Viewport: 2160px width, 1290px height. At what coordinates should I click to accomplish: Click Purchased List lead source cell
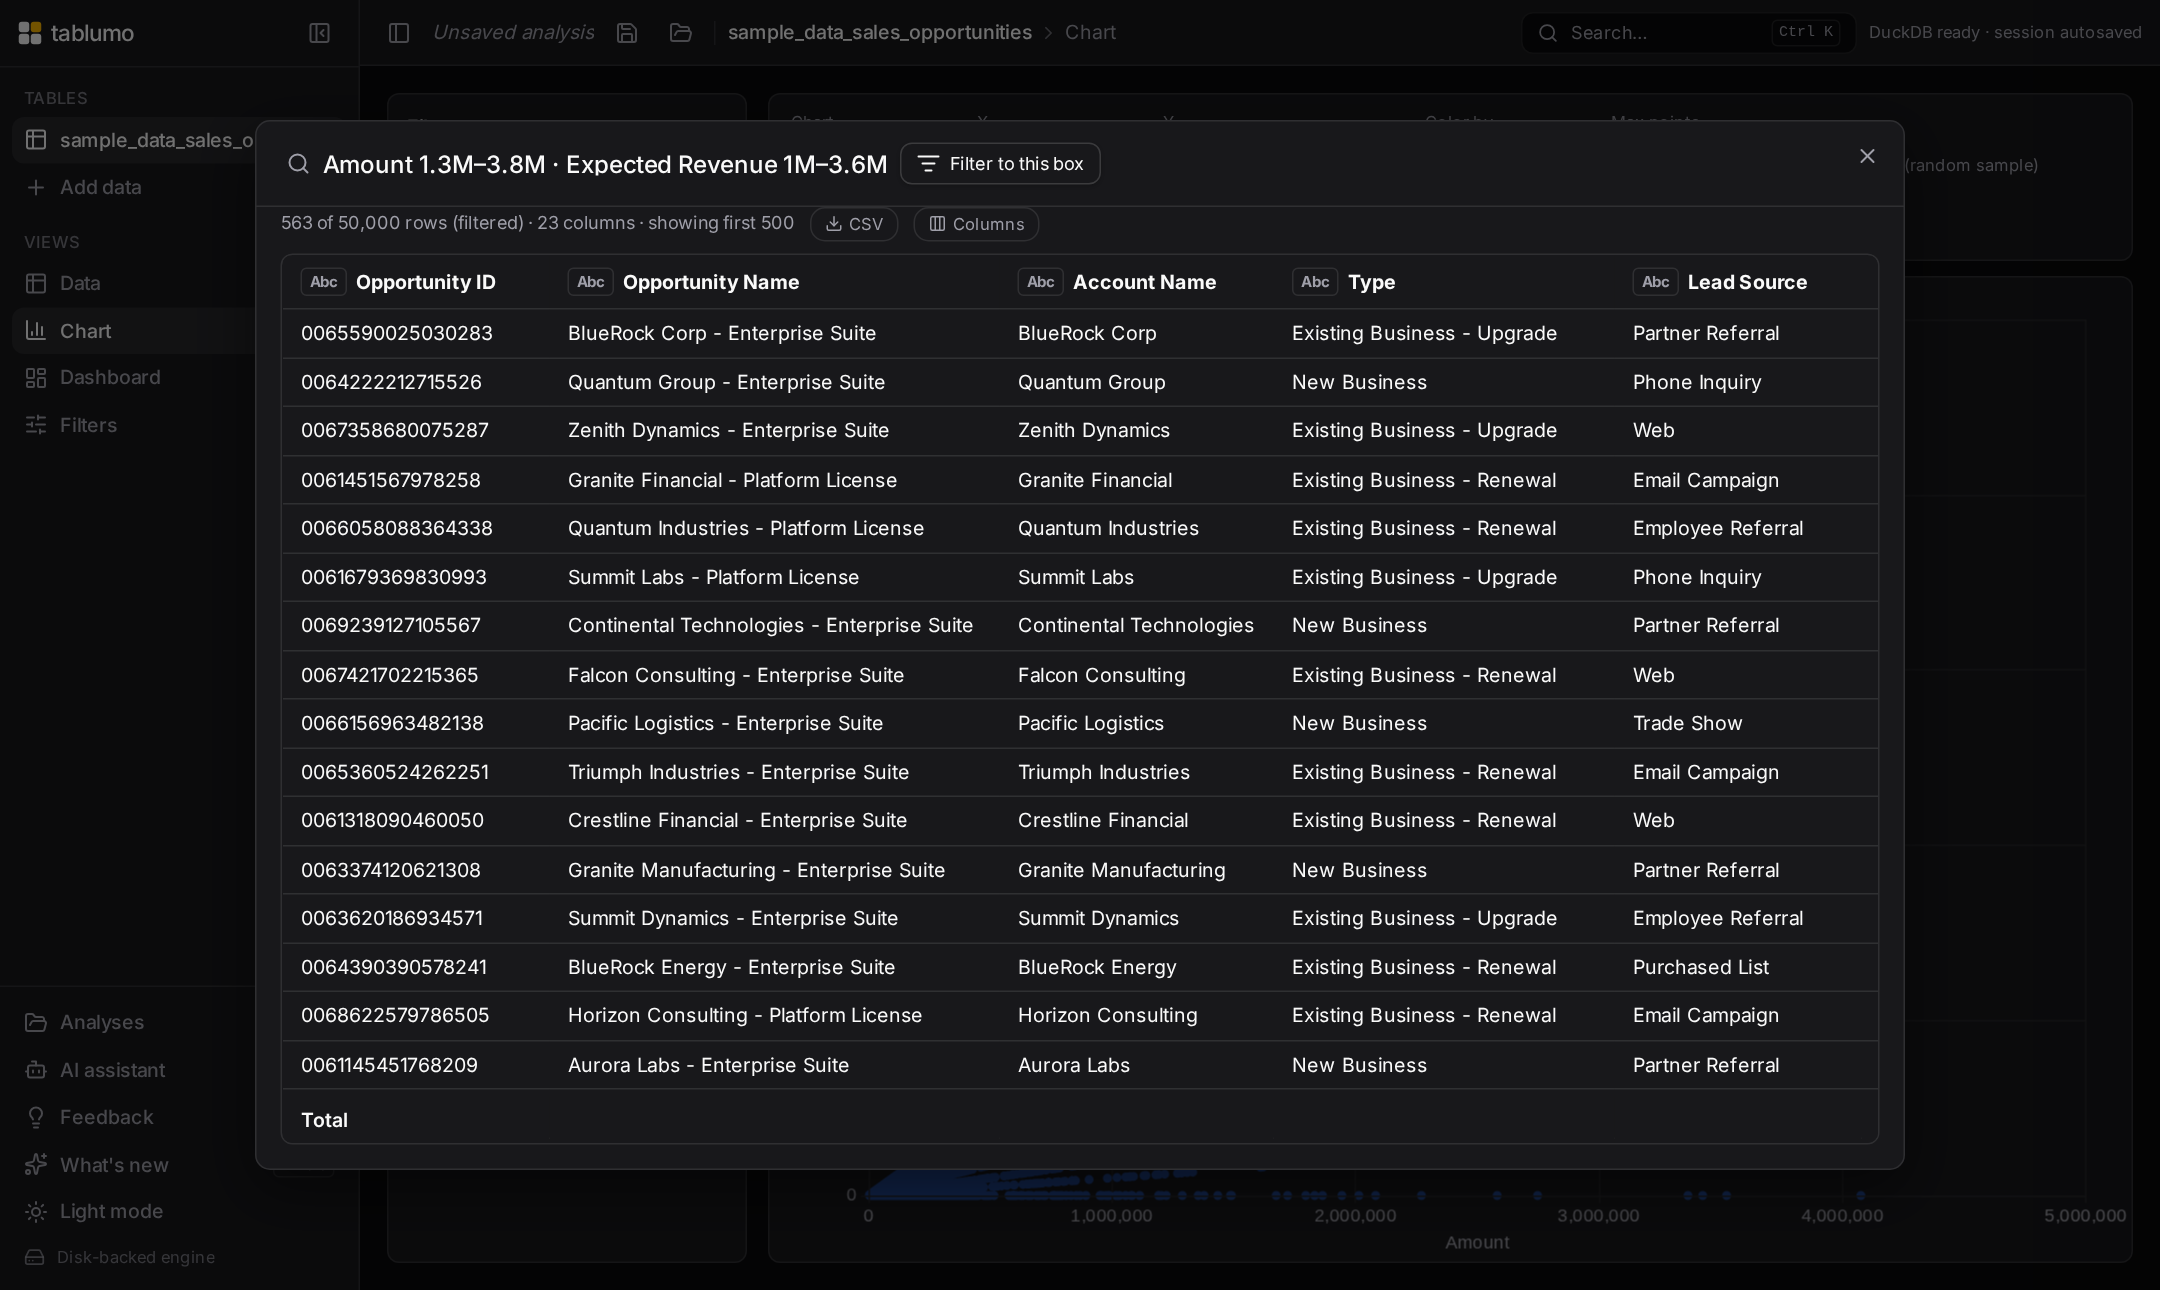coord(1700,967)
